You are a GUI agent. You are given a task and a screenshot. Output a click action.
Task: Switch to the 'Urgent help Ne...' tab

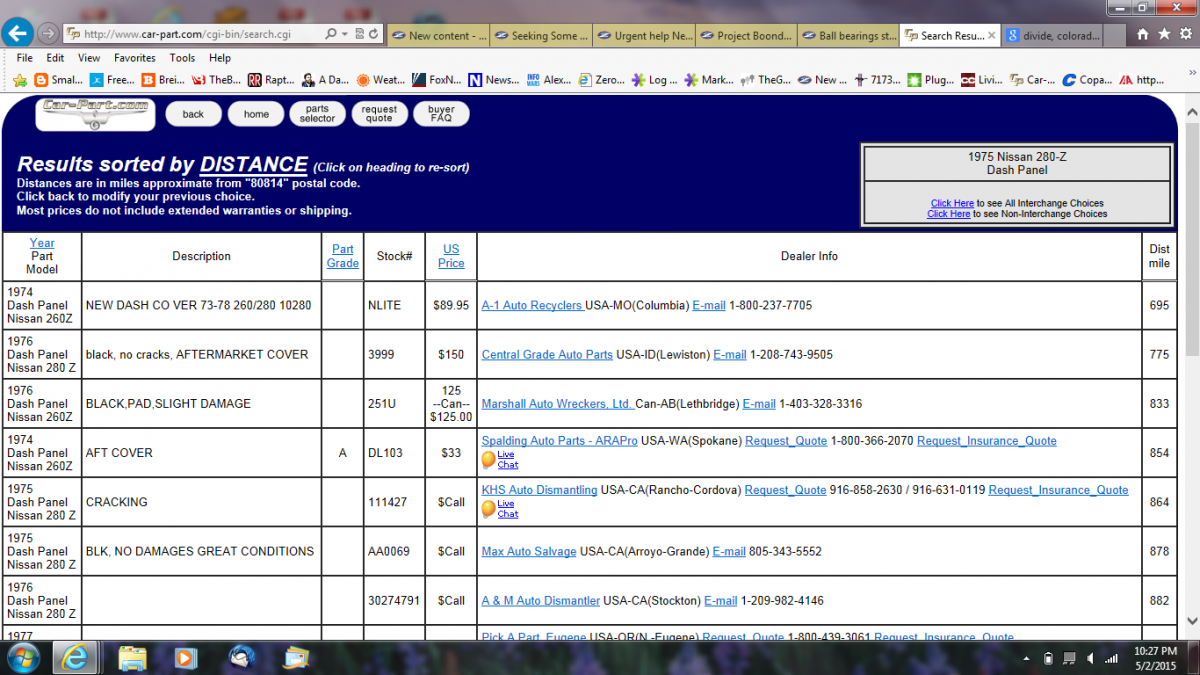644,35
